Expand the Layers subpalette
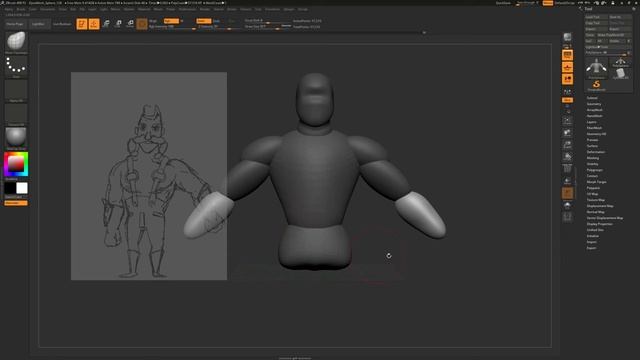 [591, 122]
